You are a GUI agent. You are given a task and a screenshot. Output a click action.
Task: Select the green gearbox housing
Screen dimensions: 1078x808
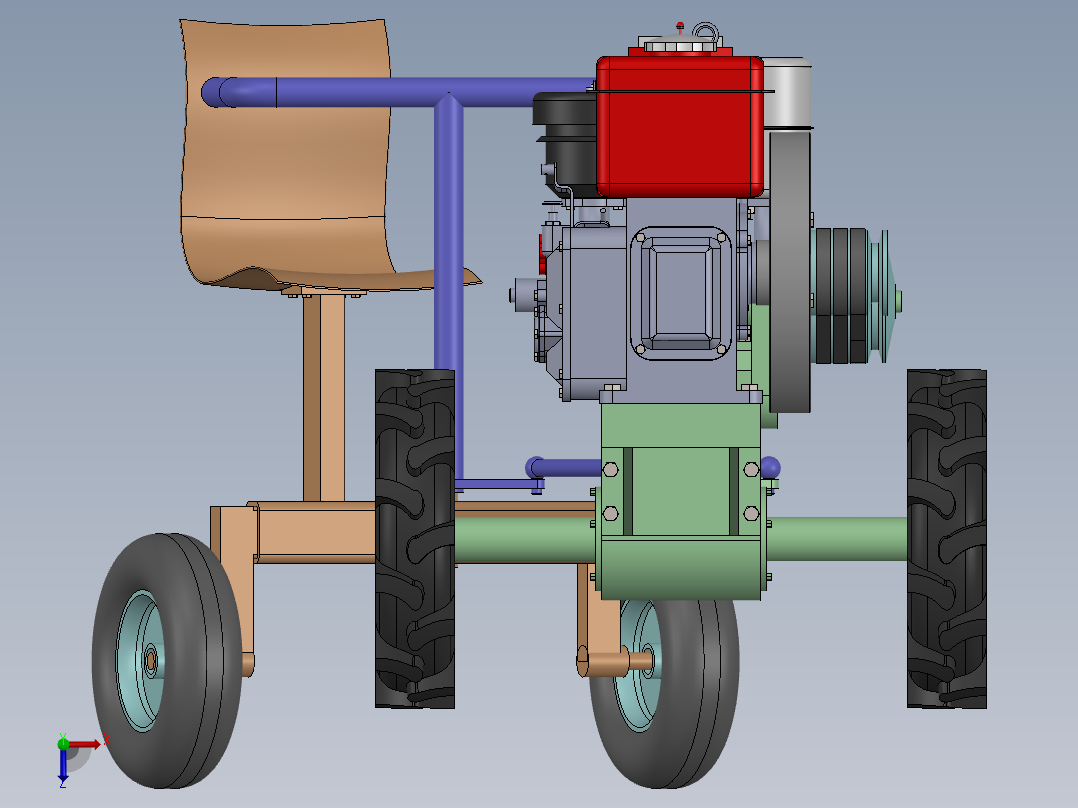click(x=681, y=501)
